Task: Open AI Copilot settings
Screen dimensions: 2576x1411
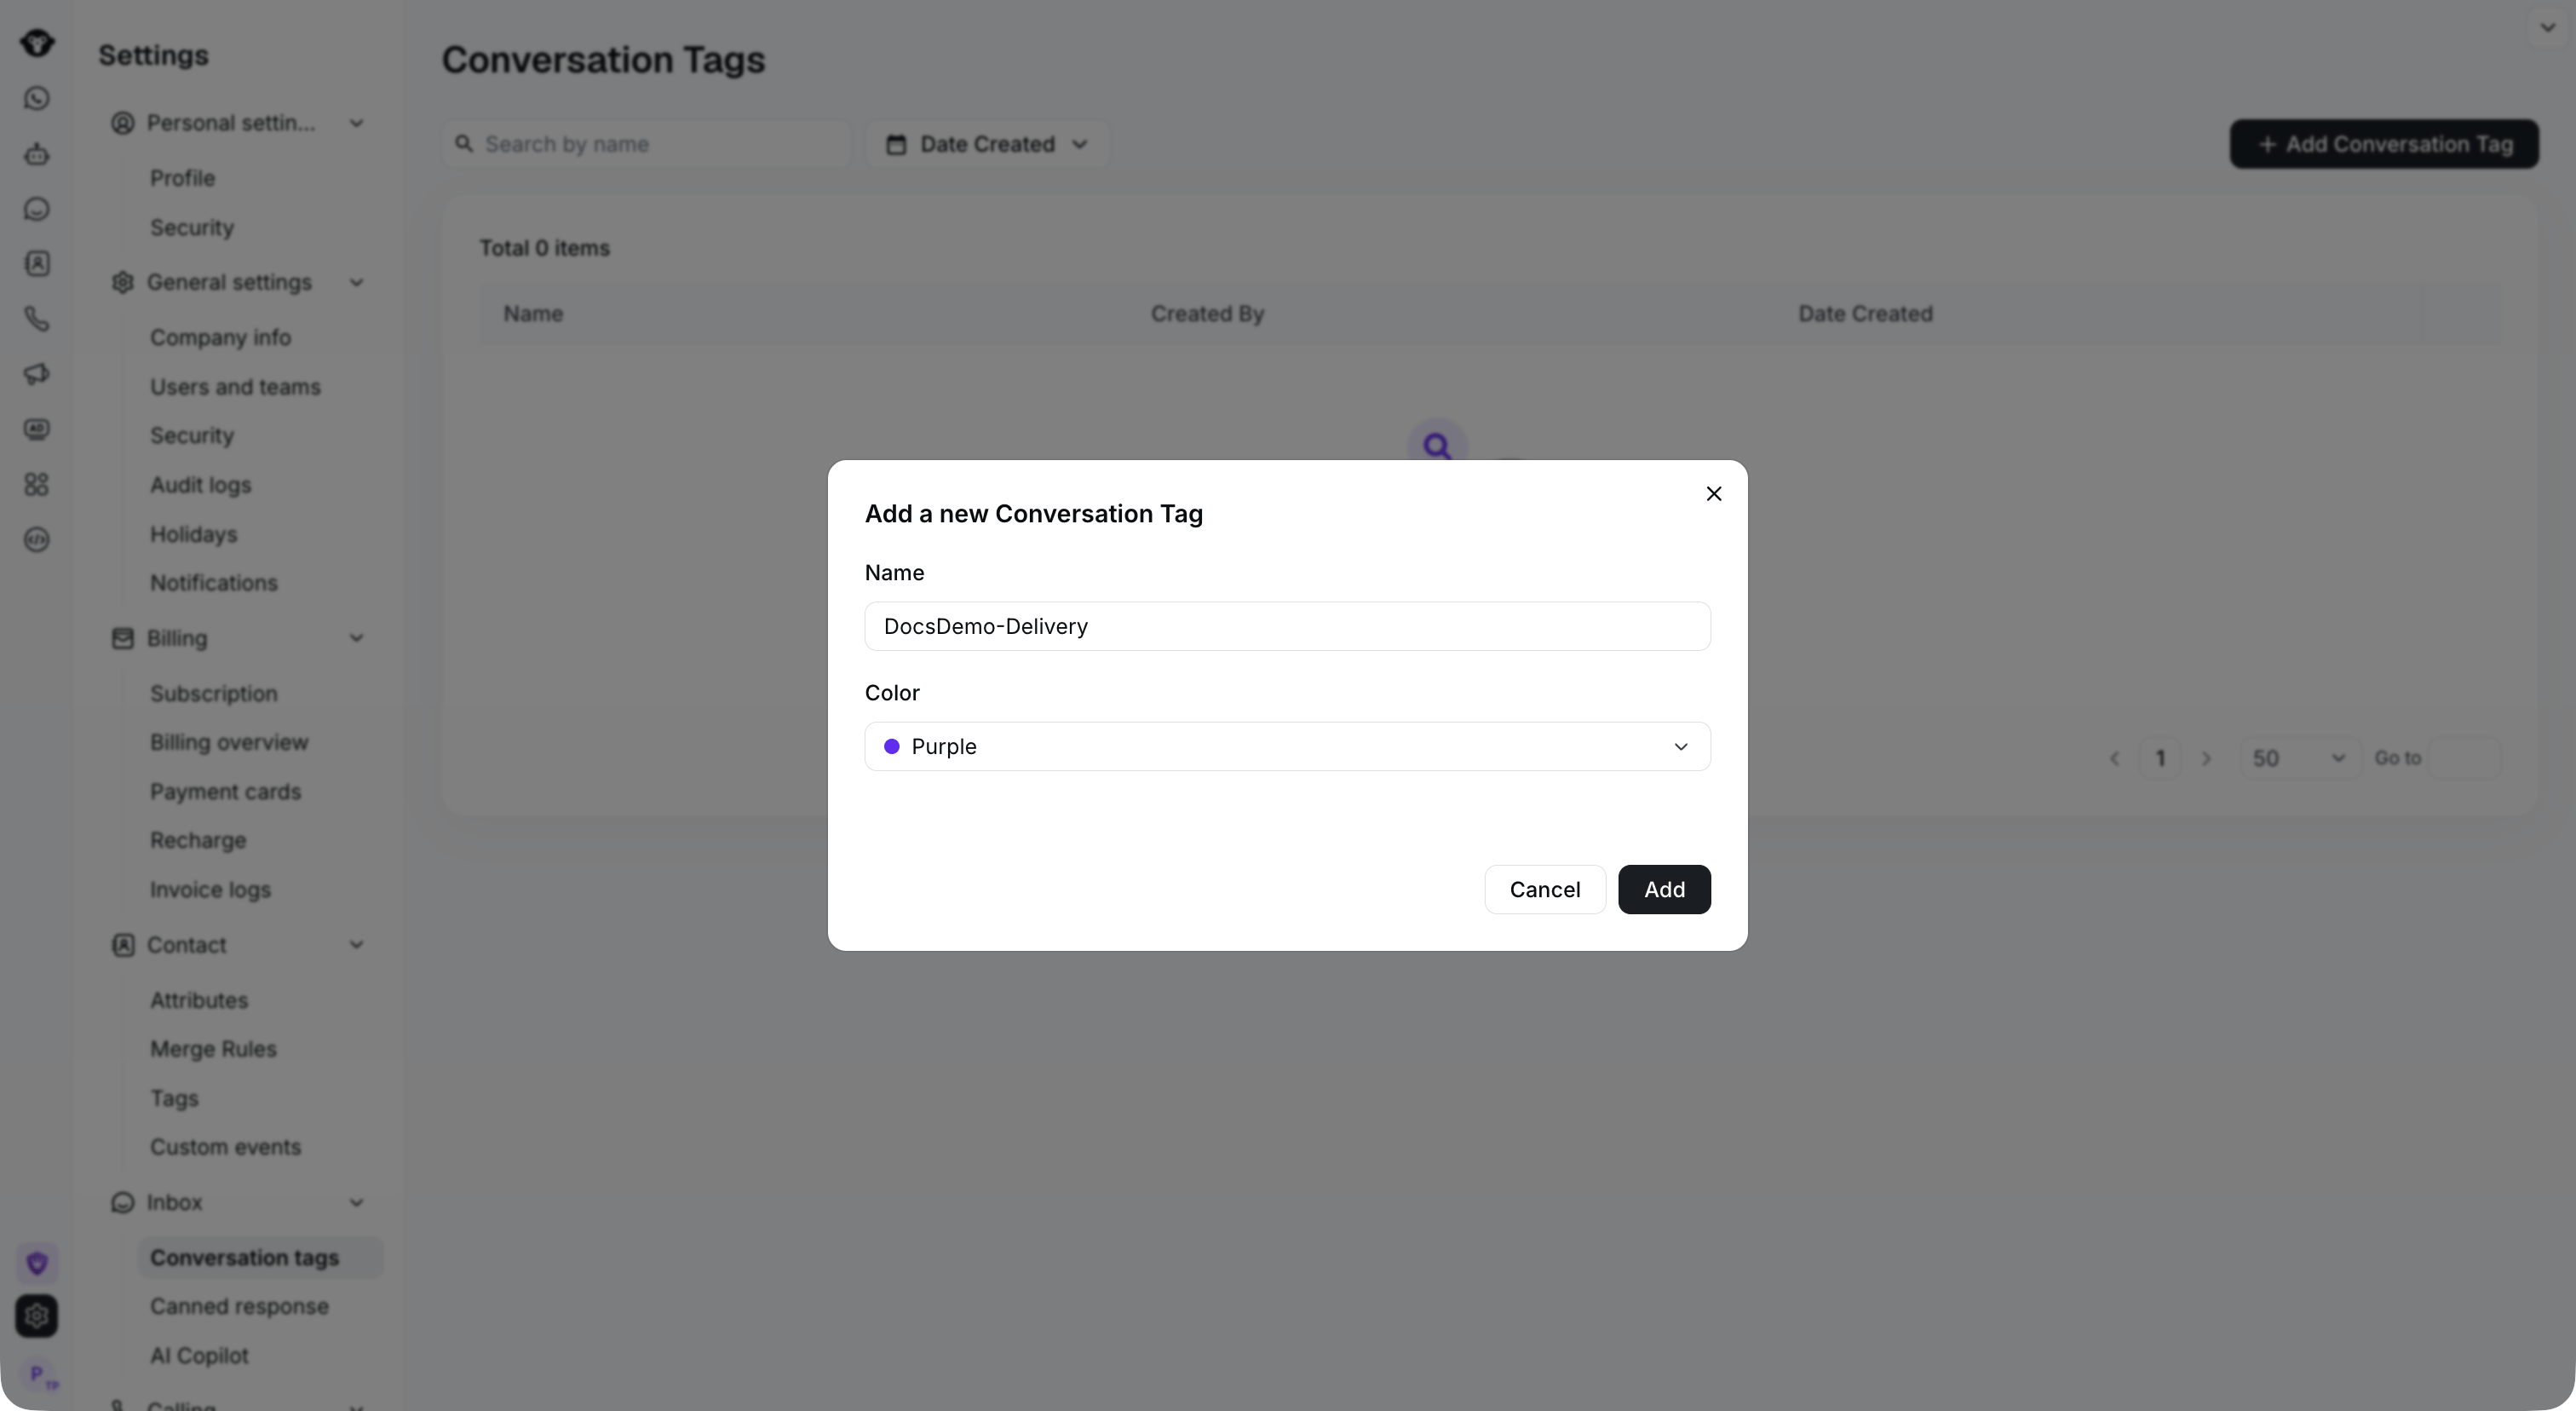Action: 199,1356
